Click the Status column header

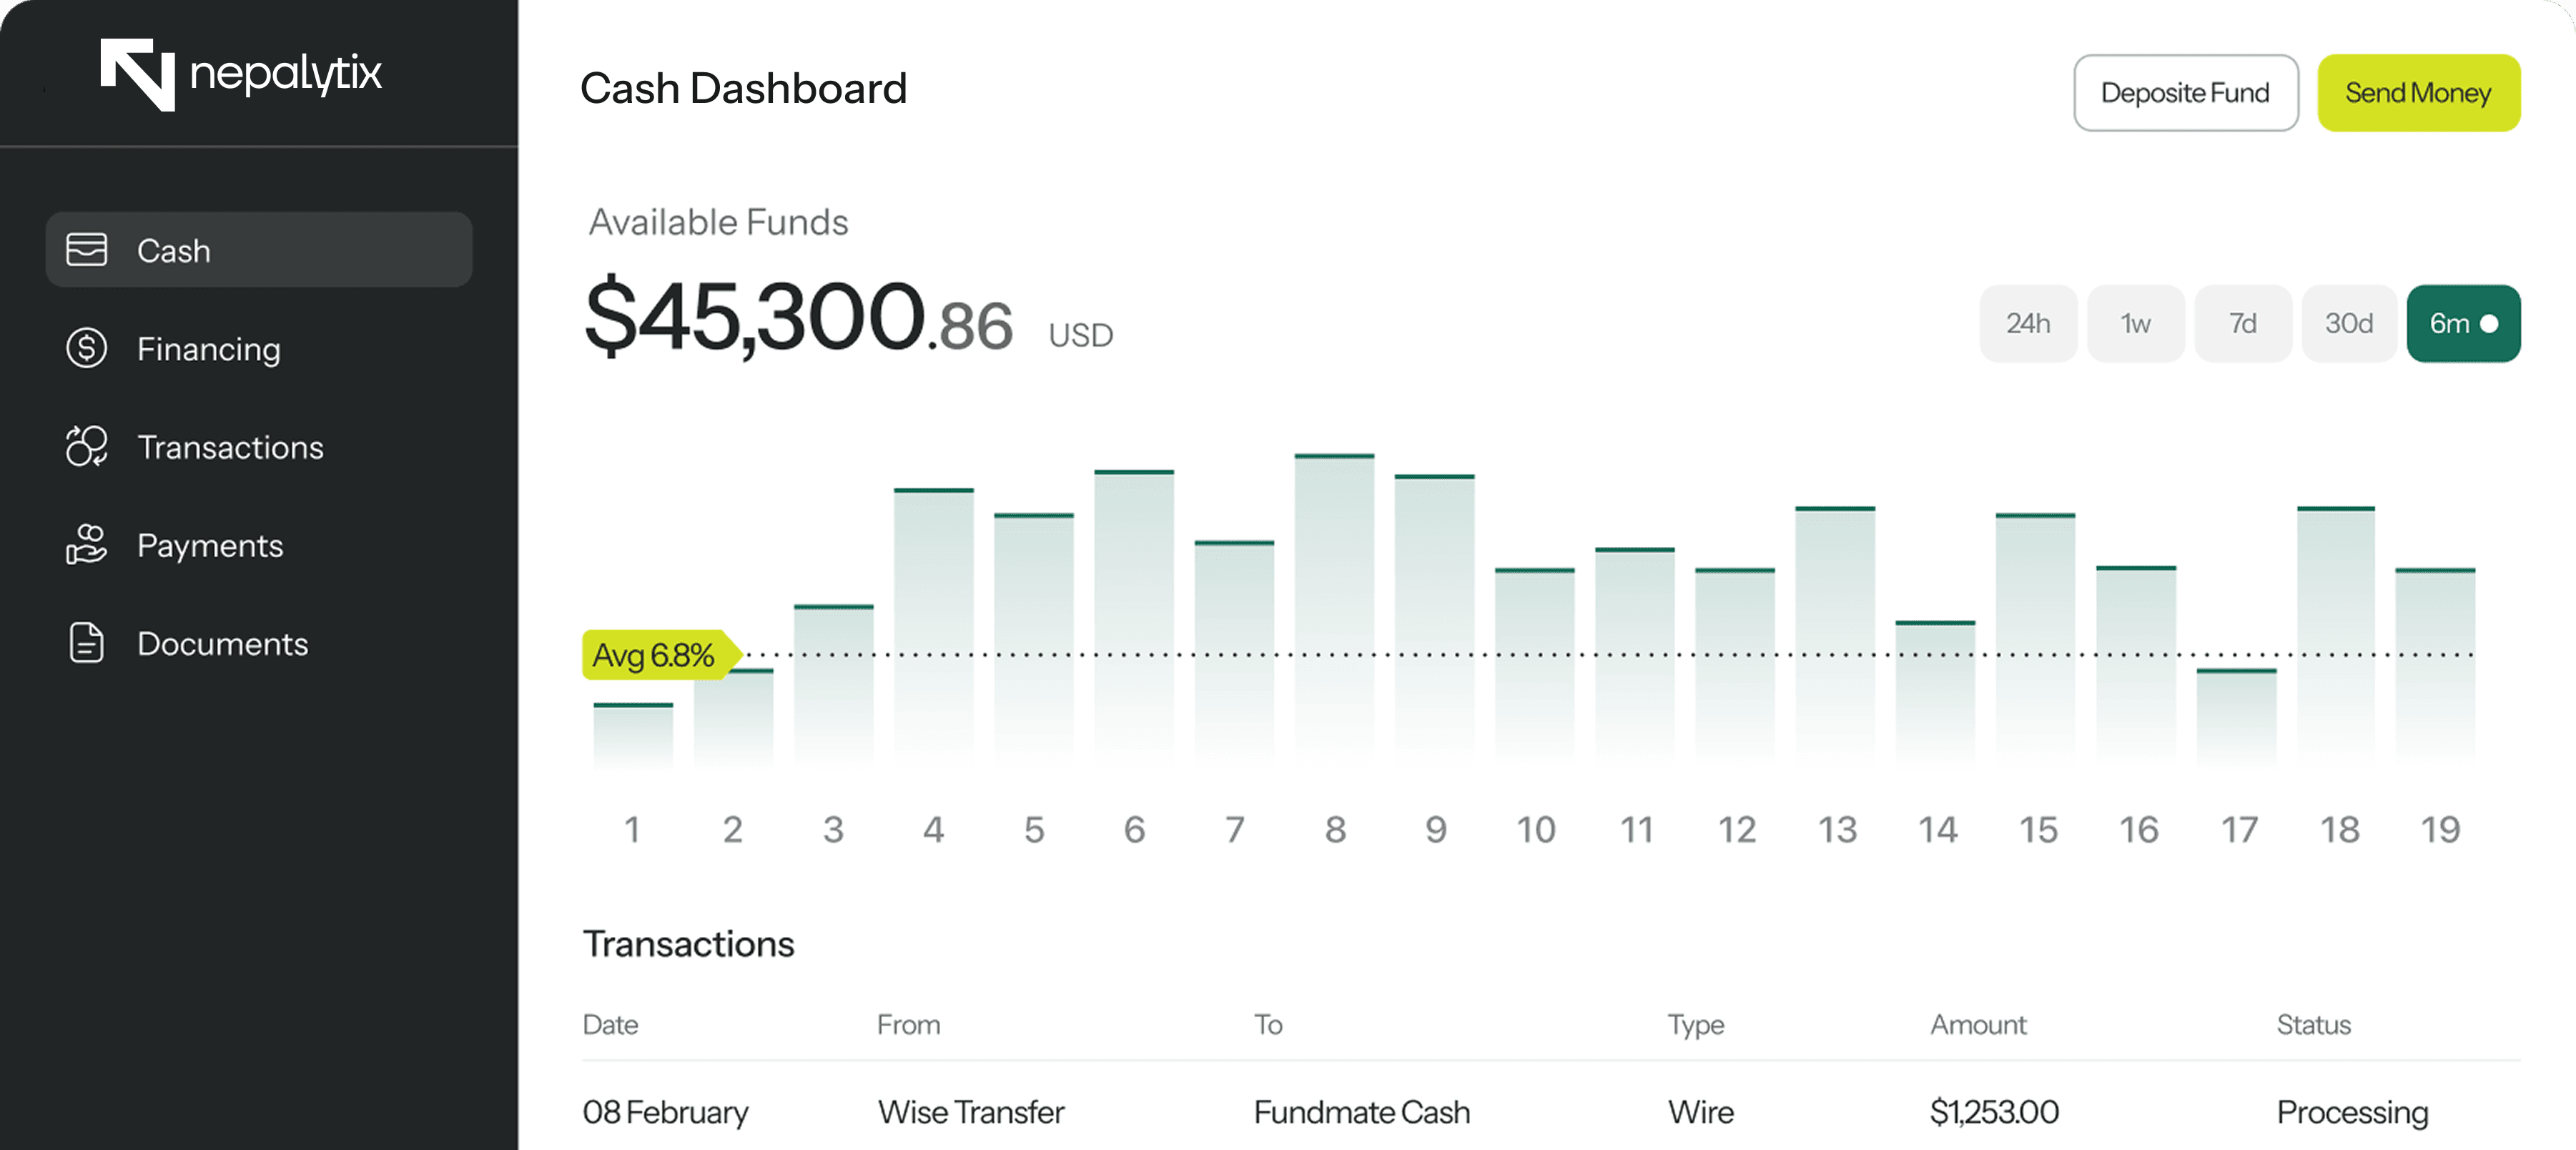(x=2313, y=1025)
